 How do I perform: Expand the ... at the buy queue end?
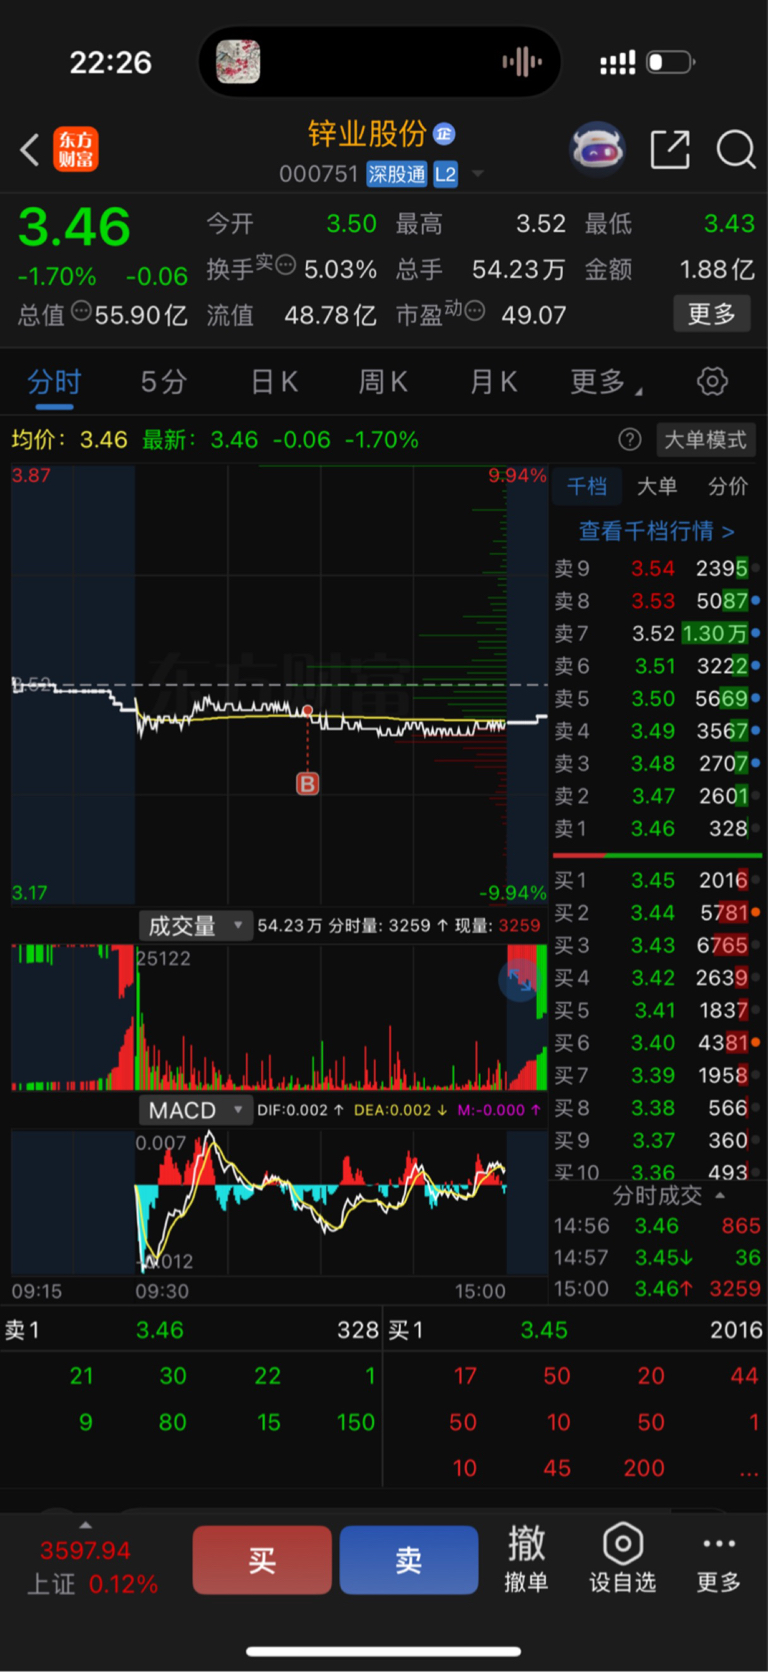click(748, 1470)
